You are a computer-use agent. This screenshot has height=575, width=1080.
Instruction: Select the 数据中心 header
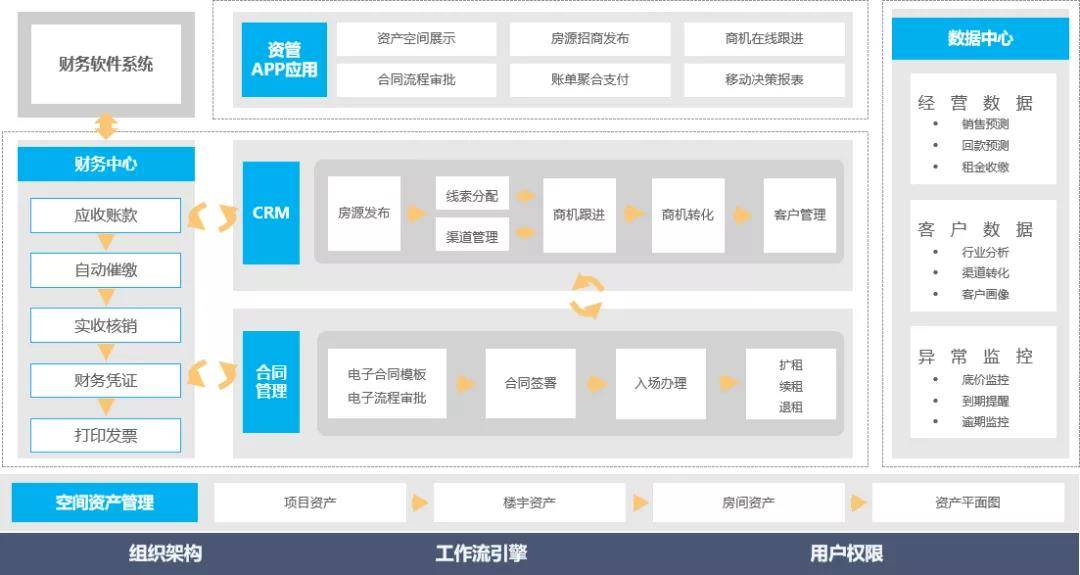coord(979,39)
